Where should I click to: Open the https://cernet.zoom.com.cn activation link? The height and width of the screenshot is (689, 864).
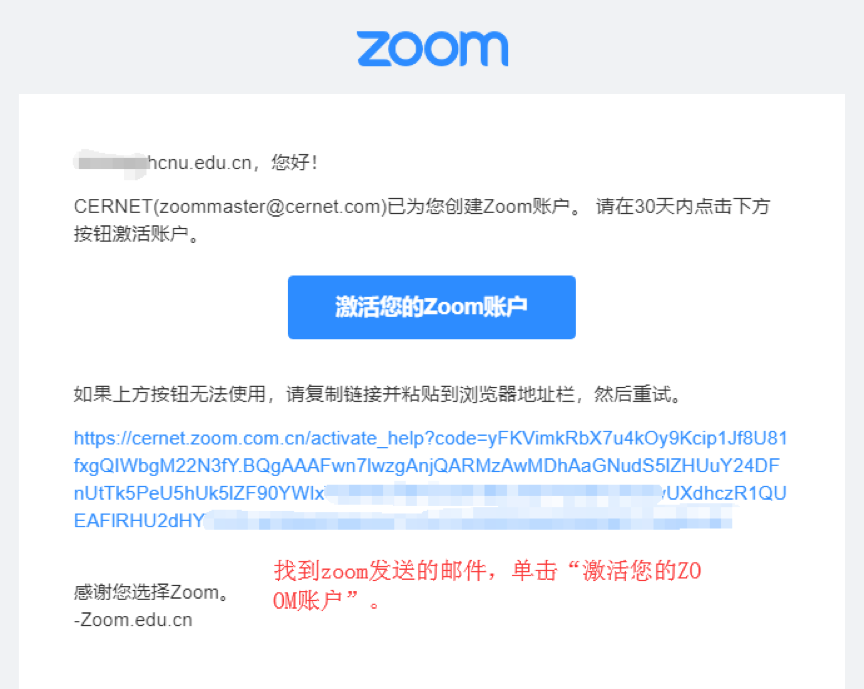[430, 439]
